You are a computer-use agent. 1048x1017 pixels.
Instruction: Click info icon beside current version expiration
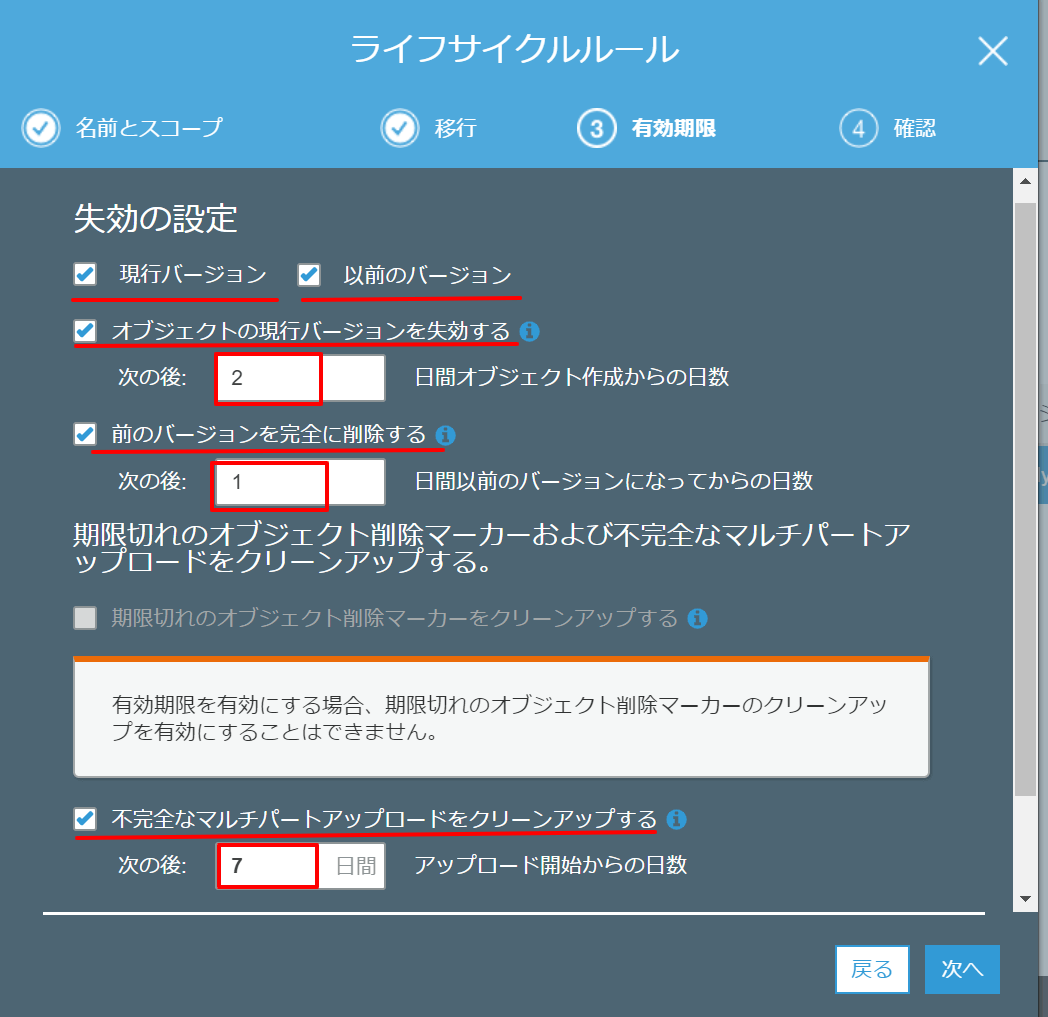530,331
